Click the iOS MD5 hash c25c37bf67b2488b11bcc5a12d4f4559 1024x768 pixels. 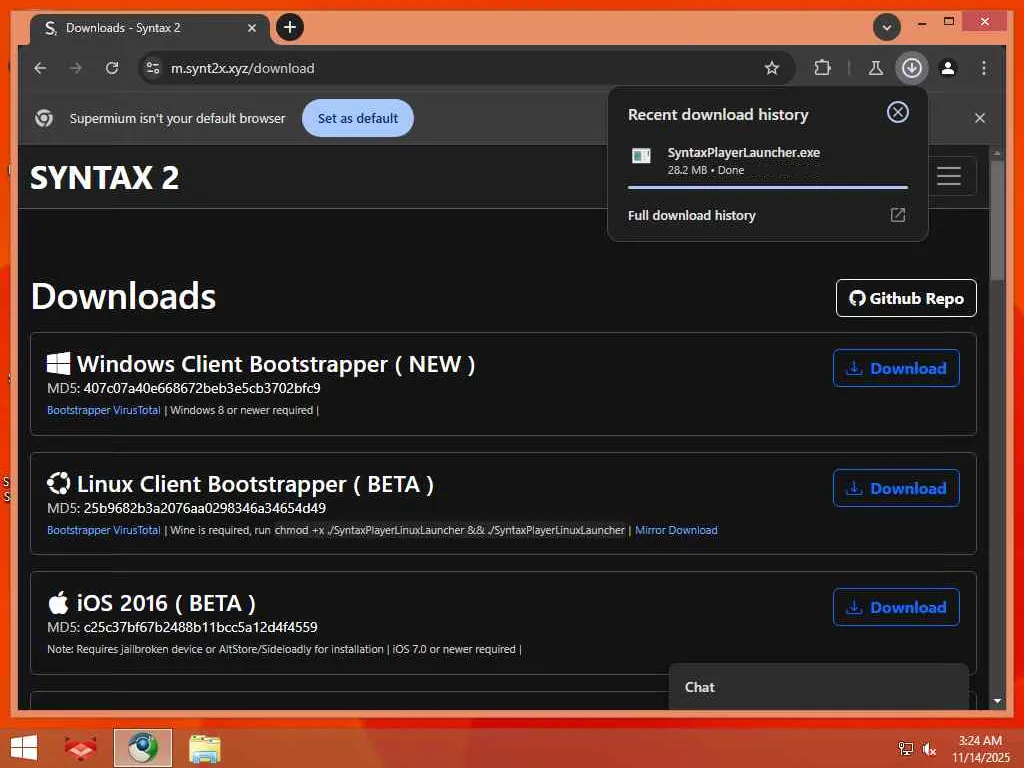[200, 627]
